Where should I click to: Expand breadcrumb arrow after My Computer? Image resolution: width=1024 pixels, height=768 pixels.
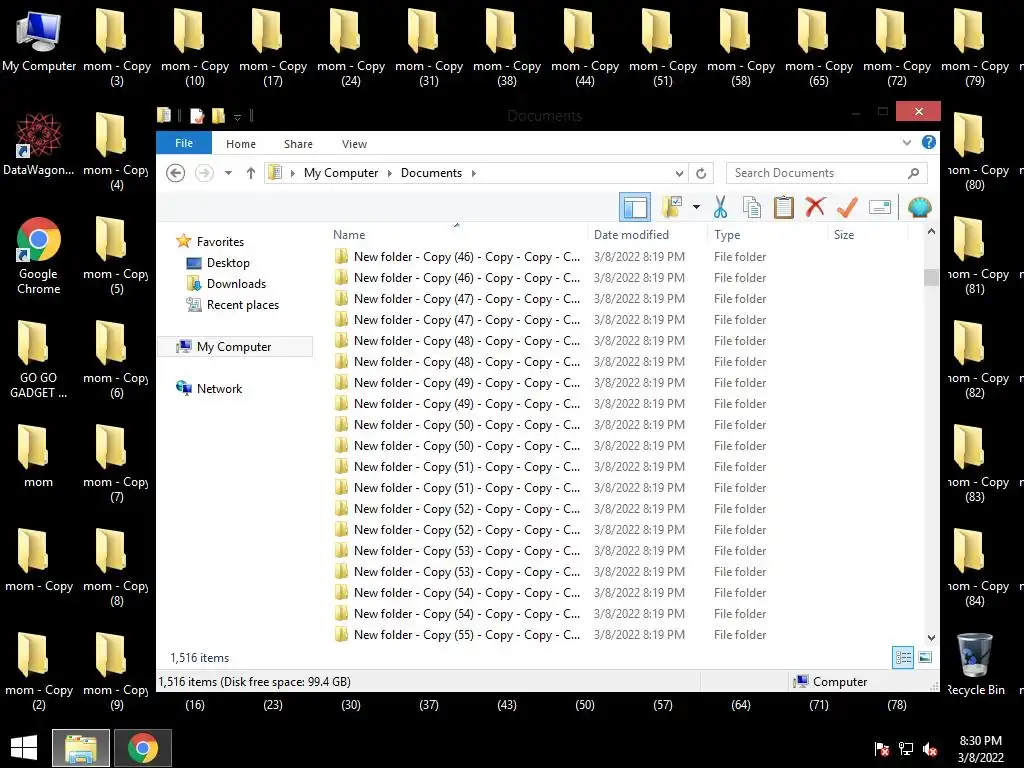390,173
